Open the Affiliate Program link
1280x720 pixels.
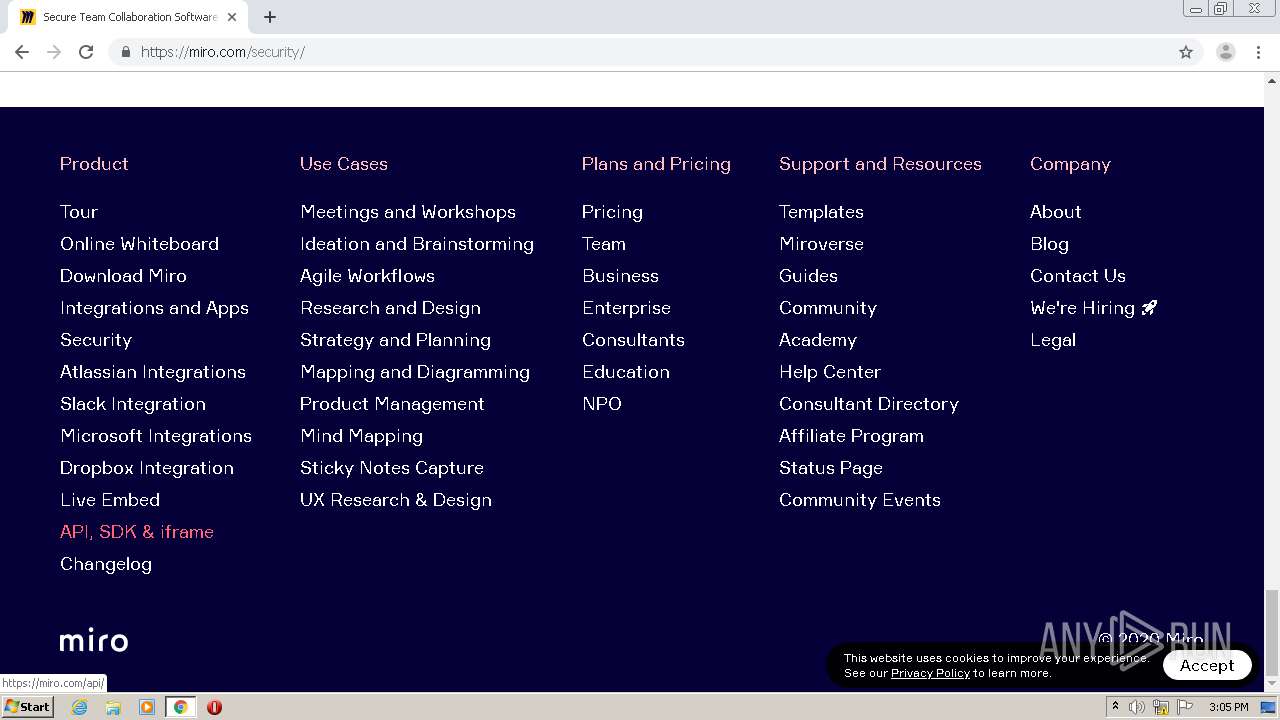[851, 436]
